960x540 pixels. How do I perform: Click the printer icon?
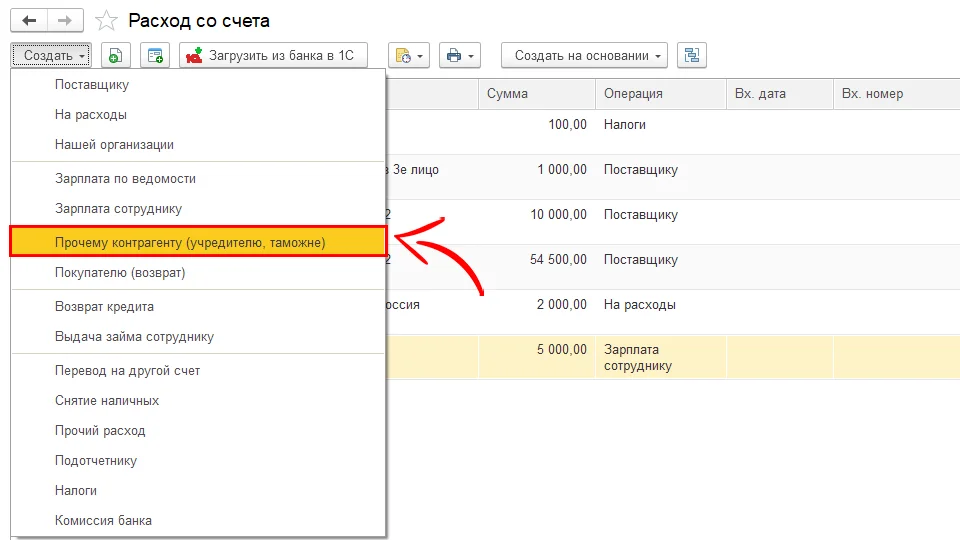coord(454,56)
